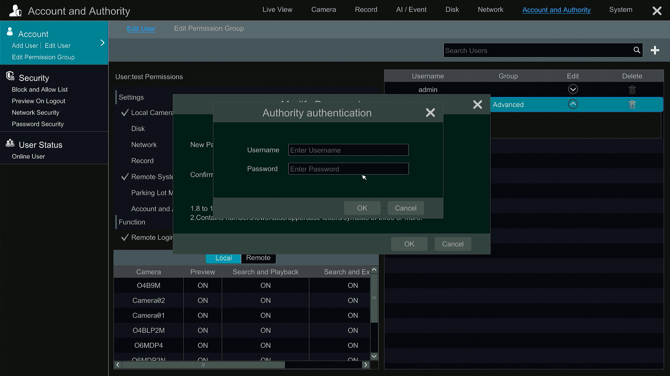Toggle the Disk permission item
The width and height of the screenshot is (670, 376).
click(x=138, y=129)
